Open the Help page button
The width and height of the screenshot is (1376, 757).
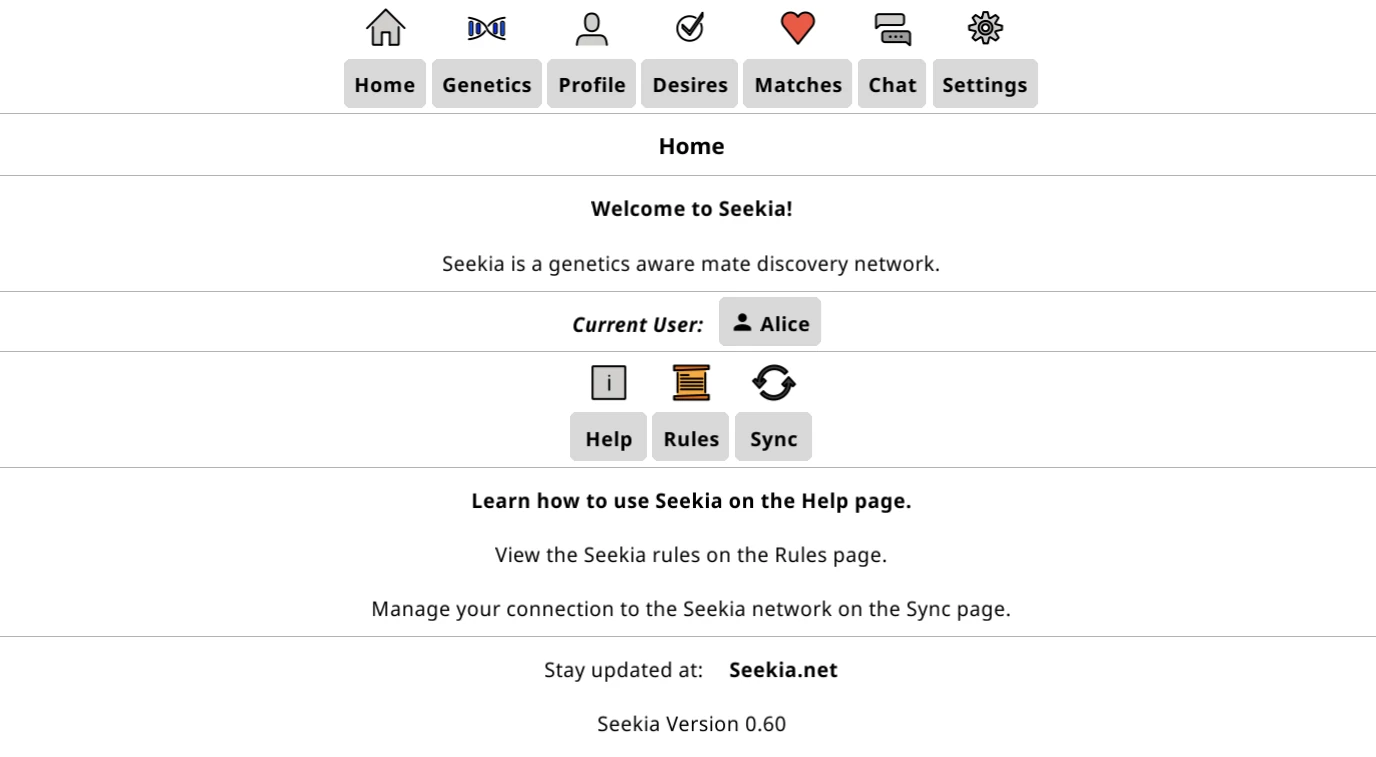tap(608, 437)
